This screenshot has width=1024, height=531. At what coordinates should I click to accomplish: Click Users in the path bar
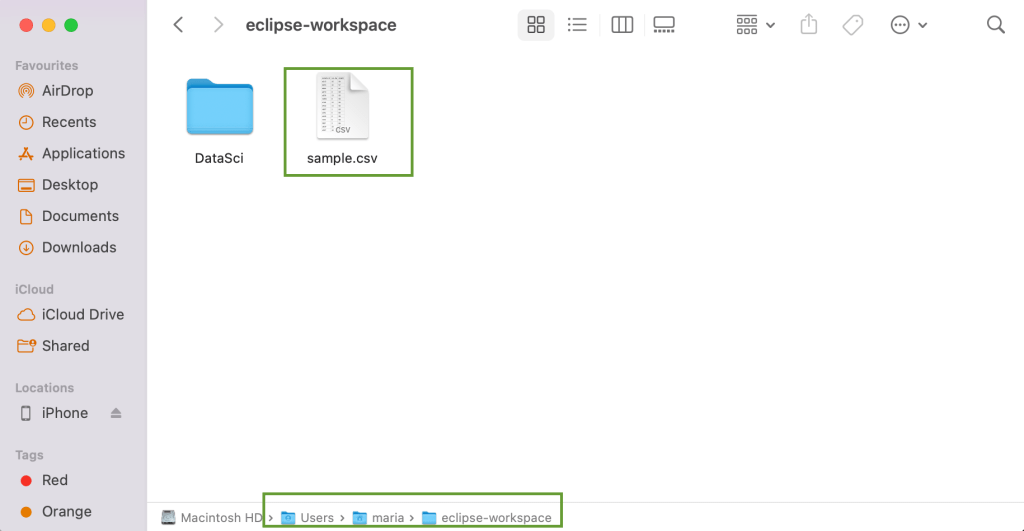pos(316,517)
